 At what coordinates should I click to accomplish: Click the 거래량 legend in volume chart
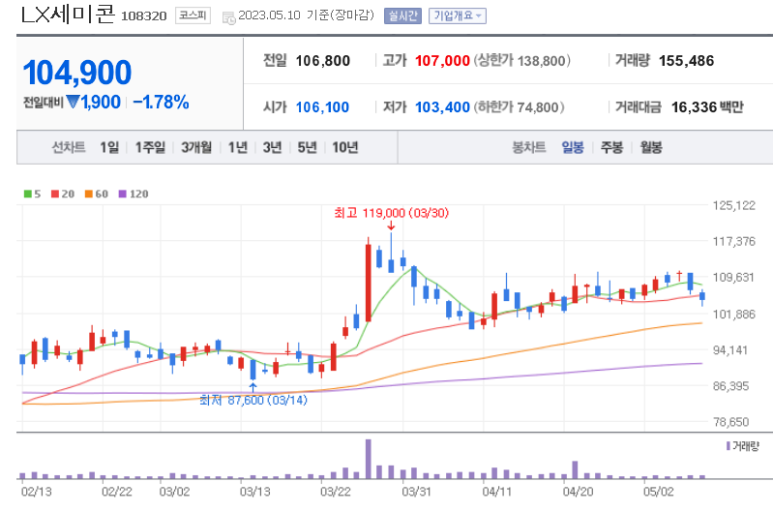pos(742,446)
